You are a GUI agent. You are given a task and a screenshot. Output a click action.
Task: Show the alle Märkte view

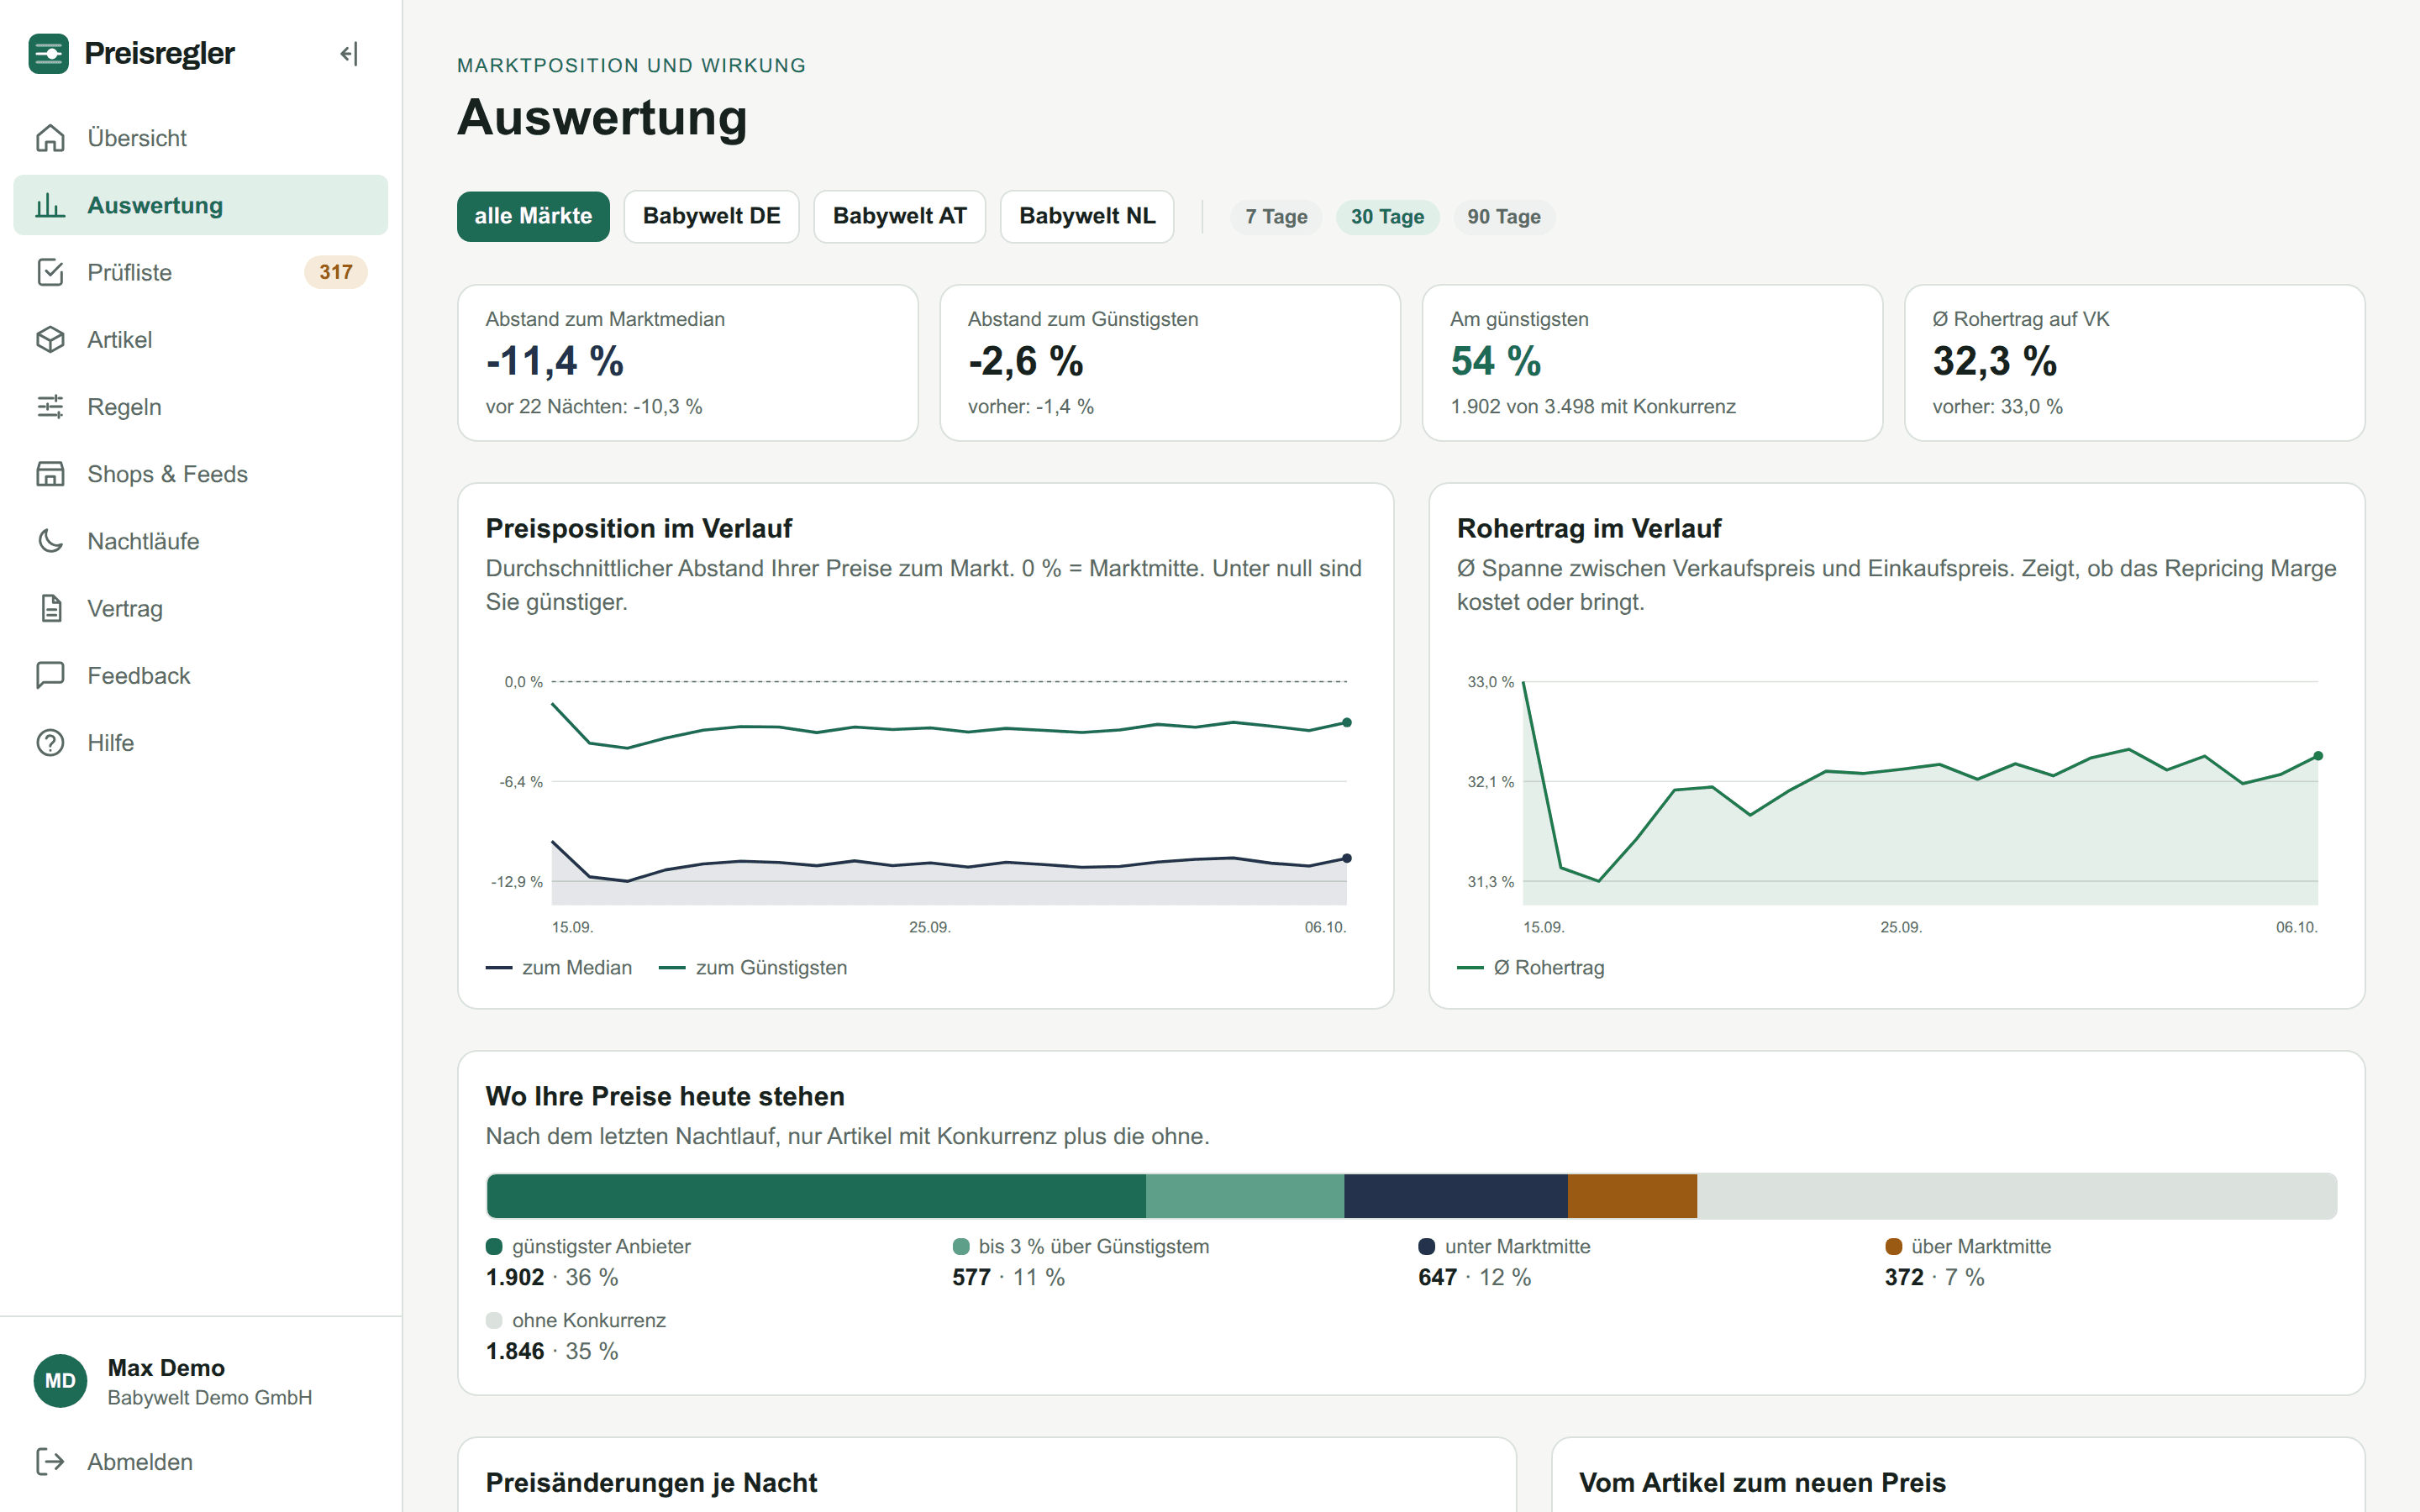click(533, 216)
